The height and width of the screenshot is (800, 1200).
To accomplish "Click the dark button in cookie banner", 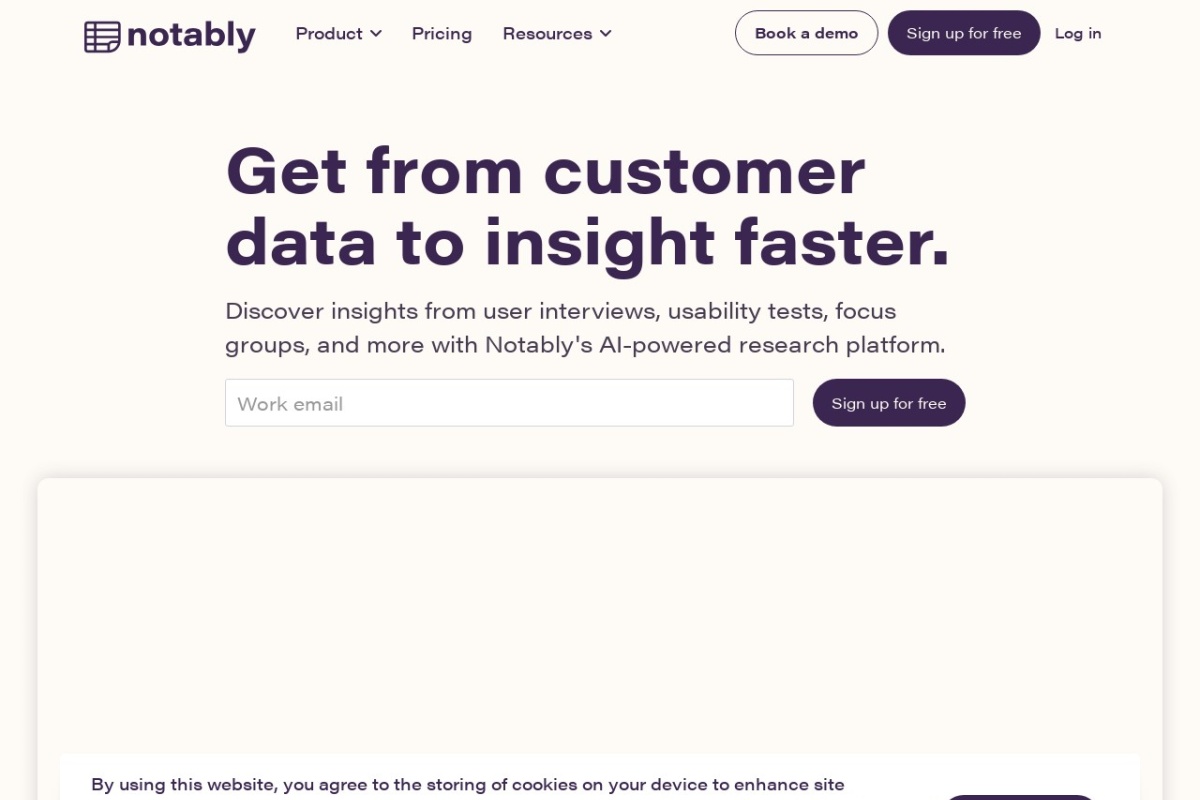I will [1018, 797].
